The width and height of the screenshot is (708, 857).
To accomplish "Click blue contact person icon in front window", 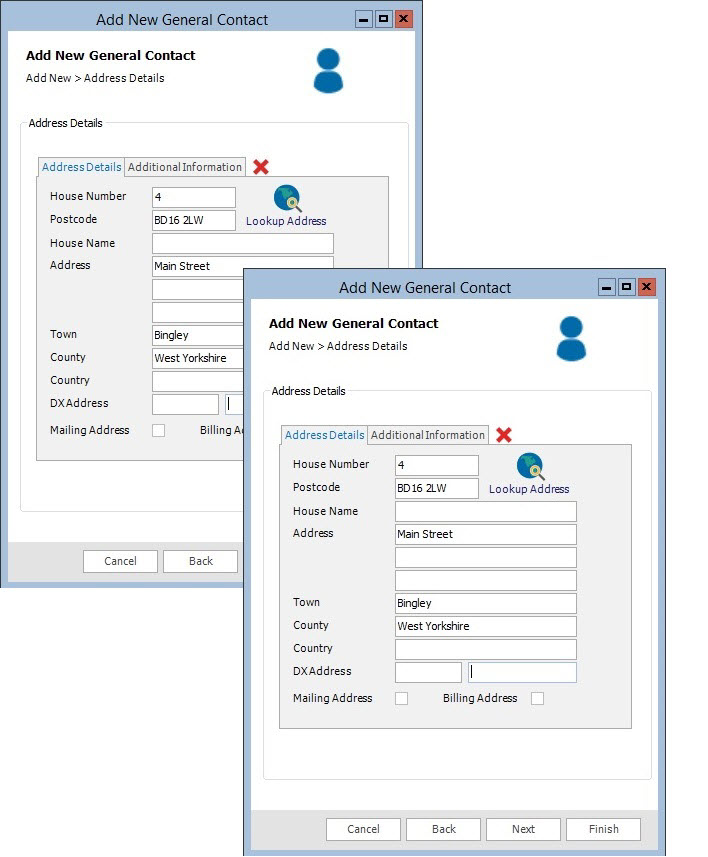I will click(571, 338).
